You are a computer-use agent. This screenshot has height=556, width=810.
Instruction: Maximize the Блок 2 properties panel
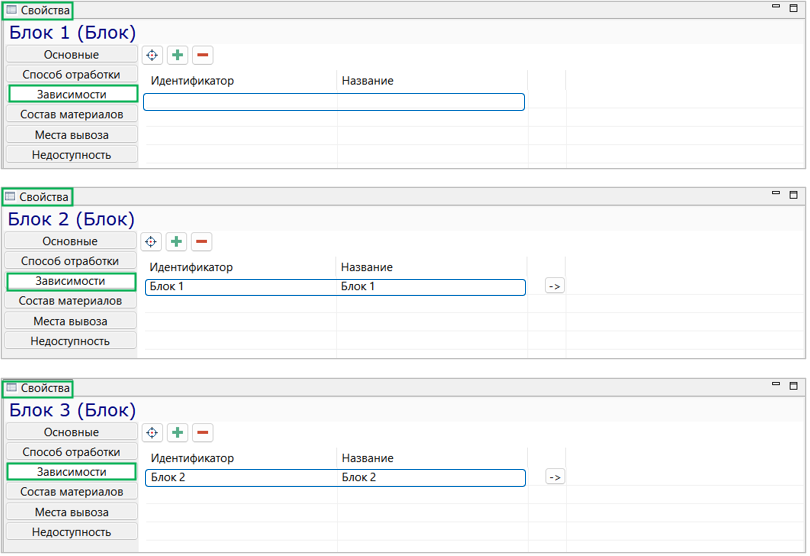point(793,195)
